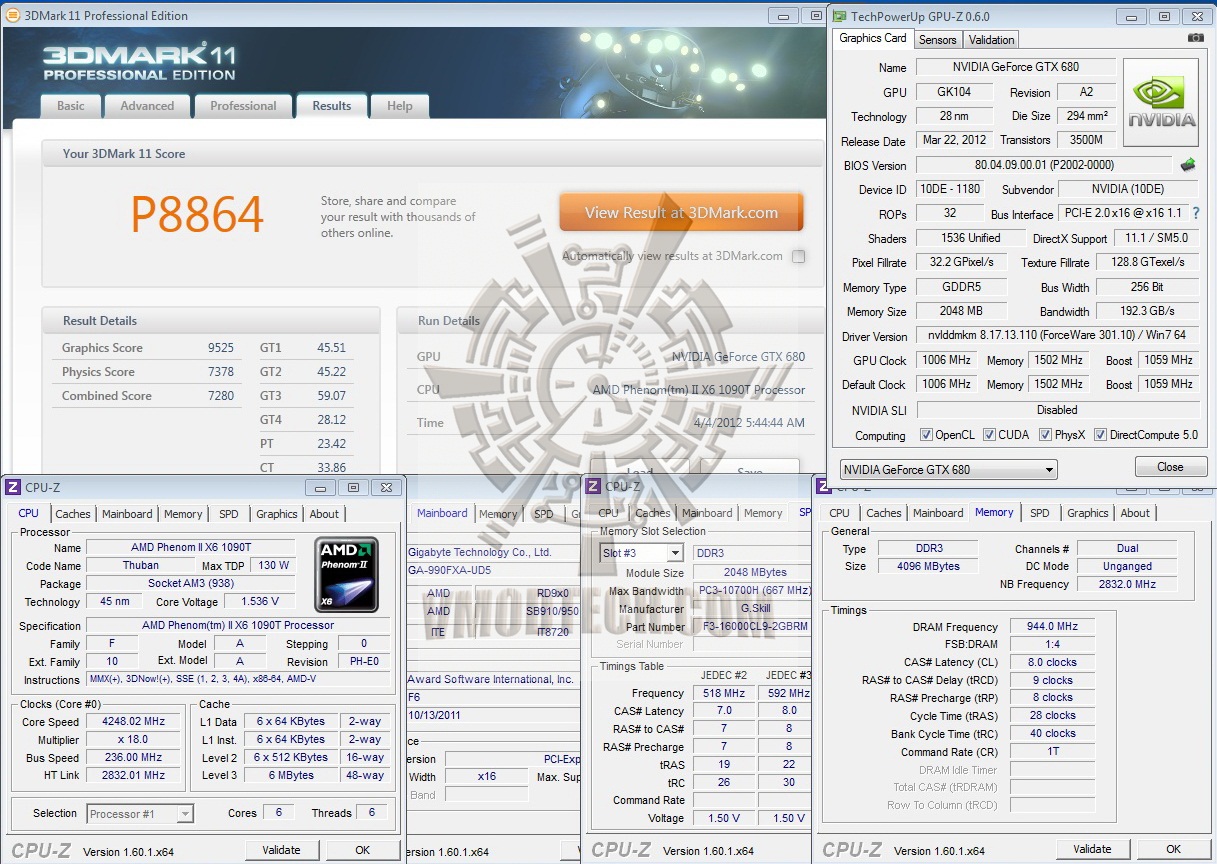The height and width of the screenshot is (864, 1217).
Task: Click the Device ID field 10DE - 1180
Action: [x=950, y=189]
